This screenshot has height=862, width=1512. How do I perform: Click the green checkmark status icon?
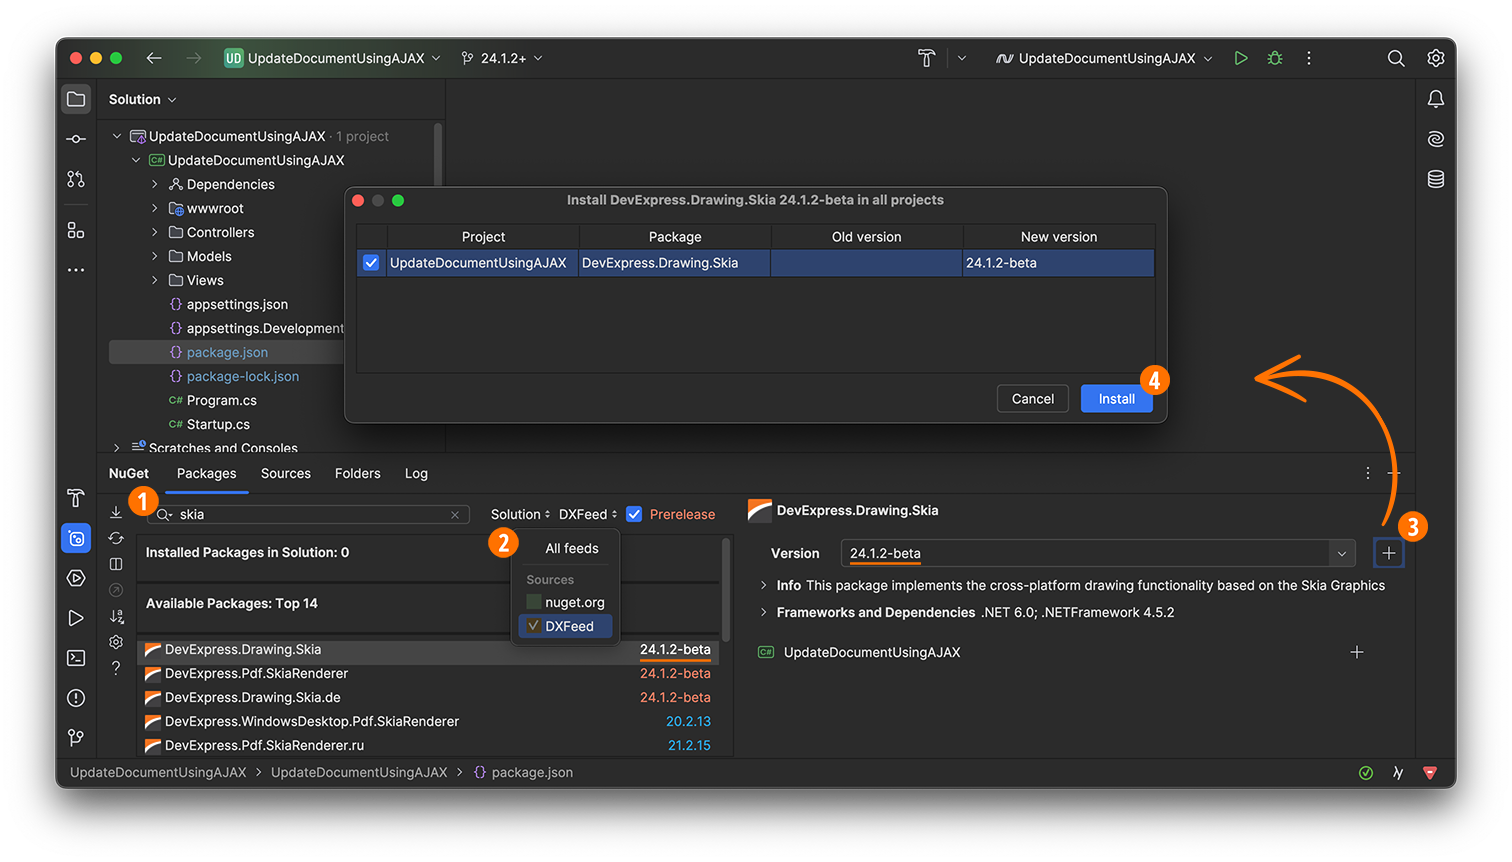coord(1366,772)
